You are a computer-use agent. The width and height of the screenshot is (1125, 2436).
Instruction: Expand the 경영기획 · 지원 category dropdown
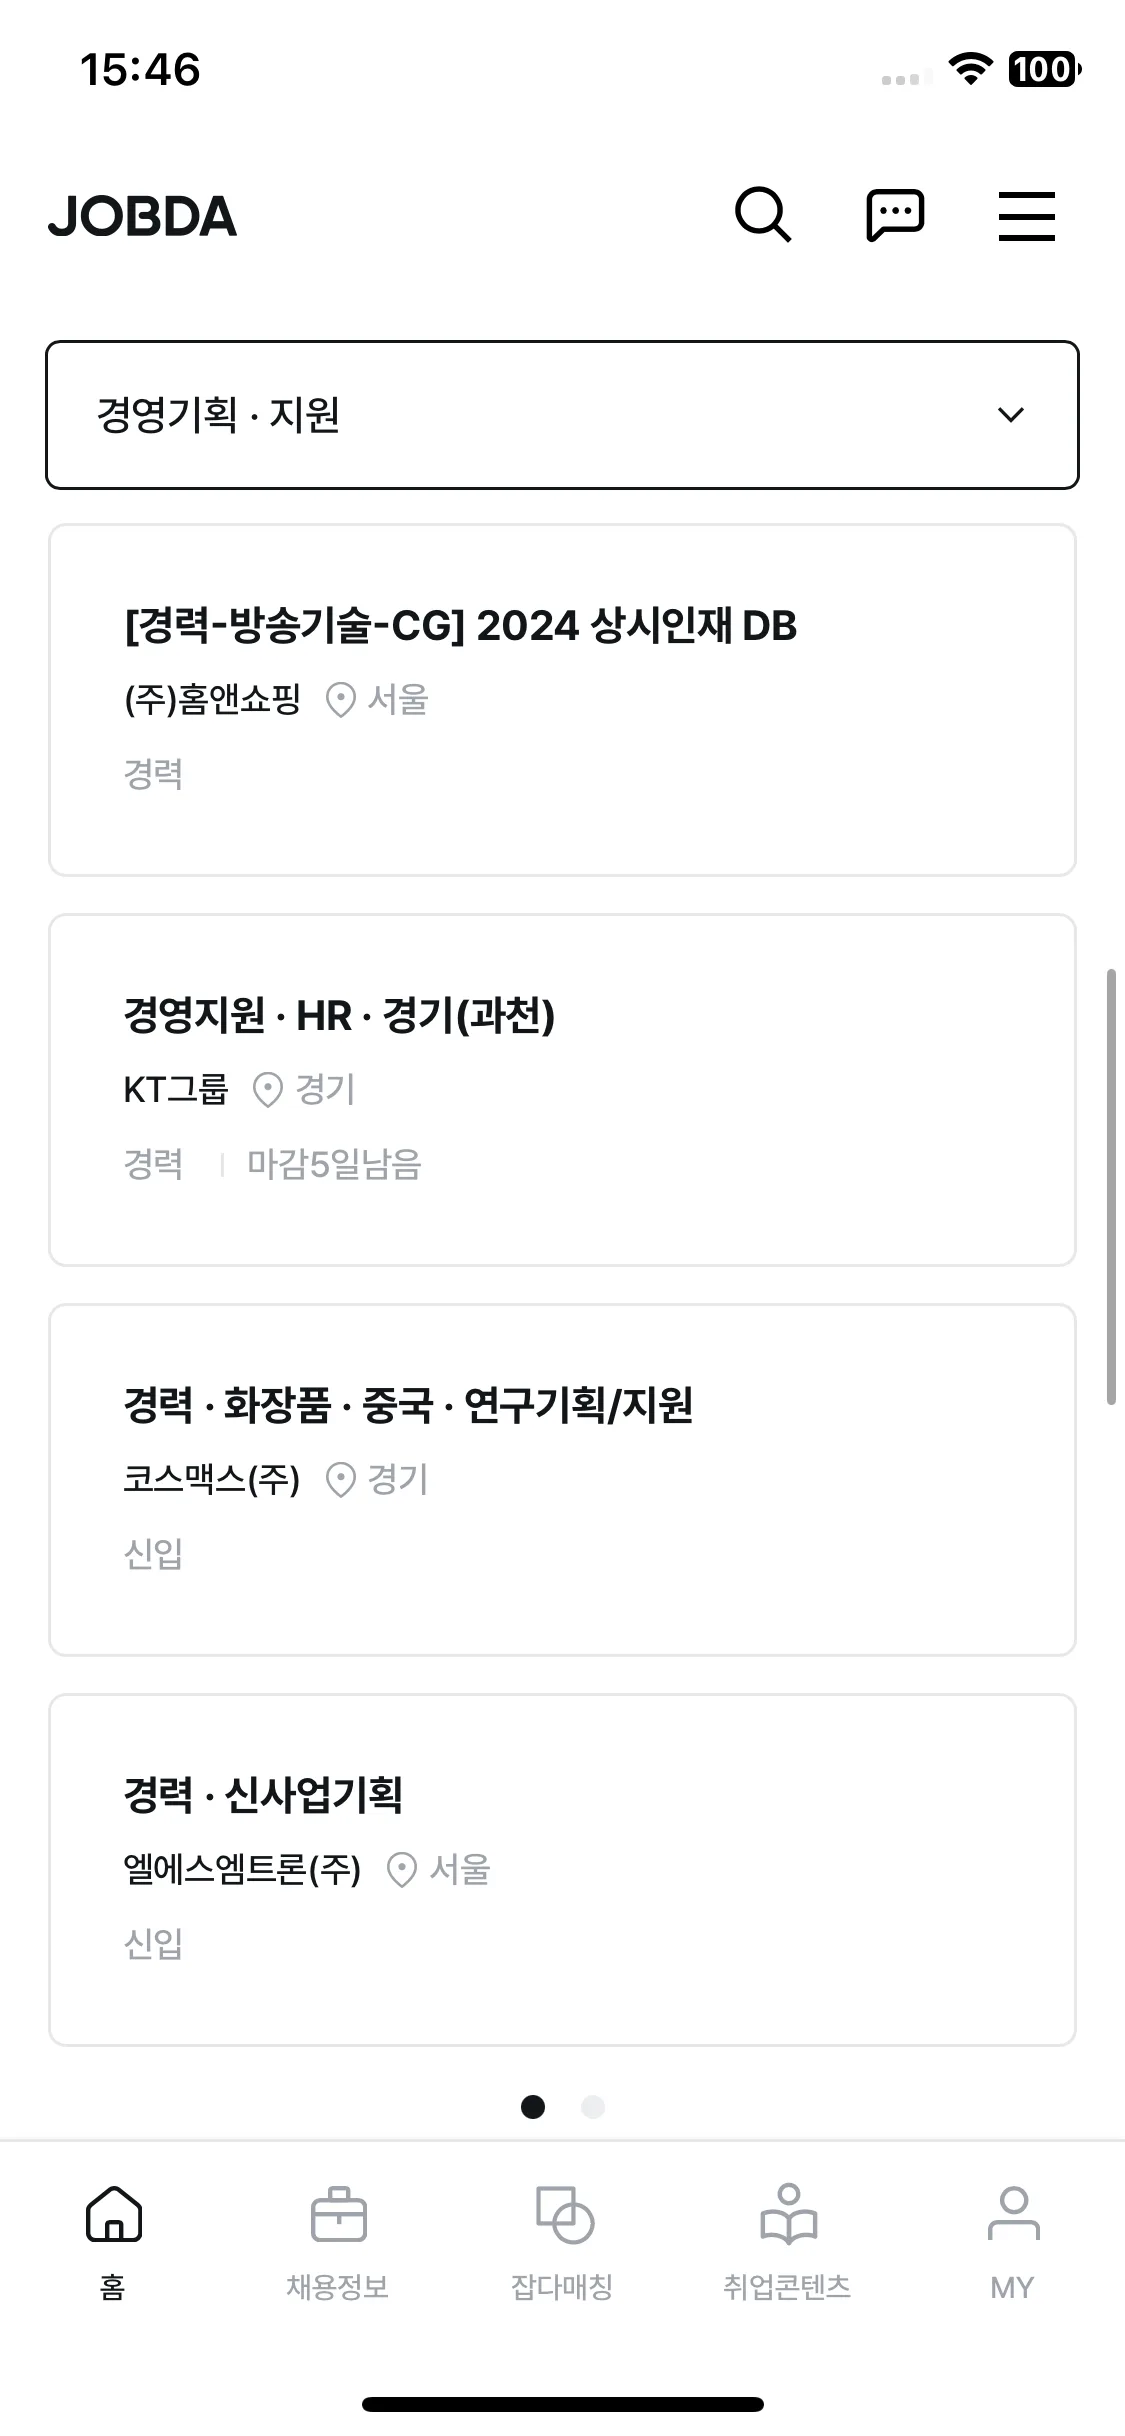pyautogui.click(x=562, y=415)
